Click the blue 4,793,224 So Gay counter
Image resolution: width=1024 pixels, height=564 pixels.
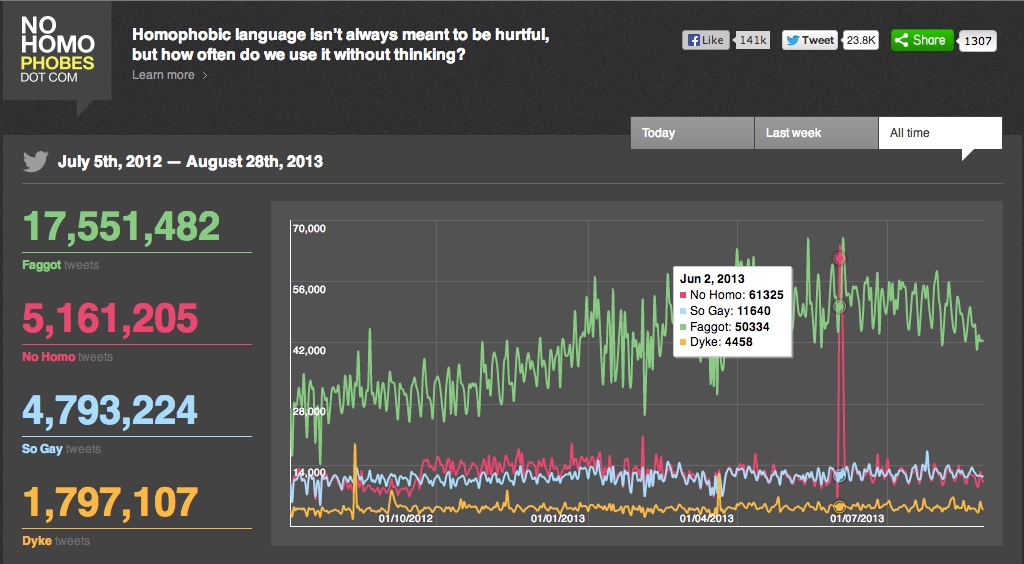(110, 411)
